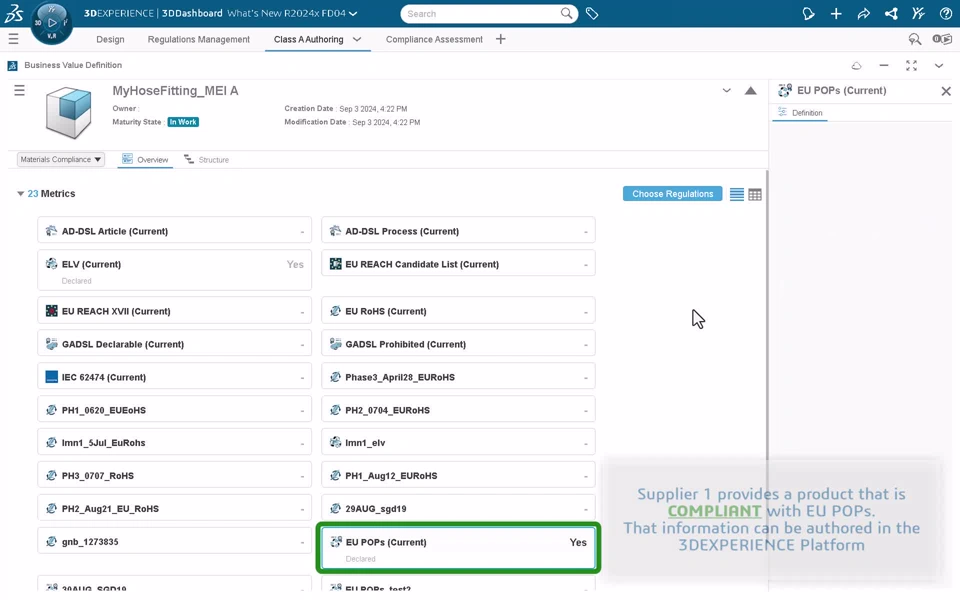The image size is (960, 600).
Task: Click the chat bubbles icon
Action: point(915,39)
